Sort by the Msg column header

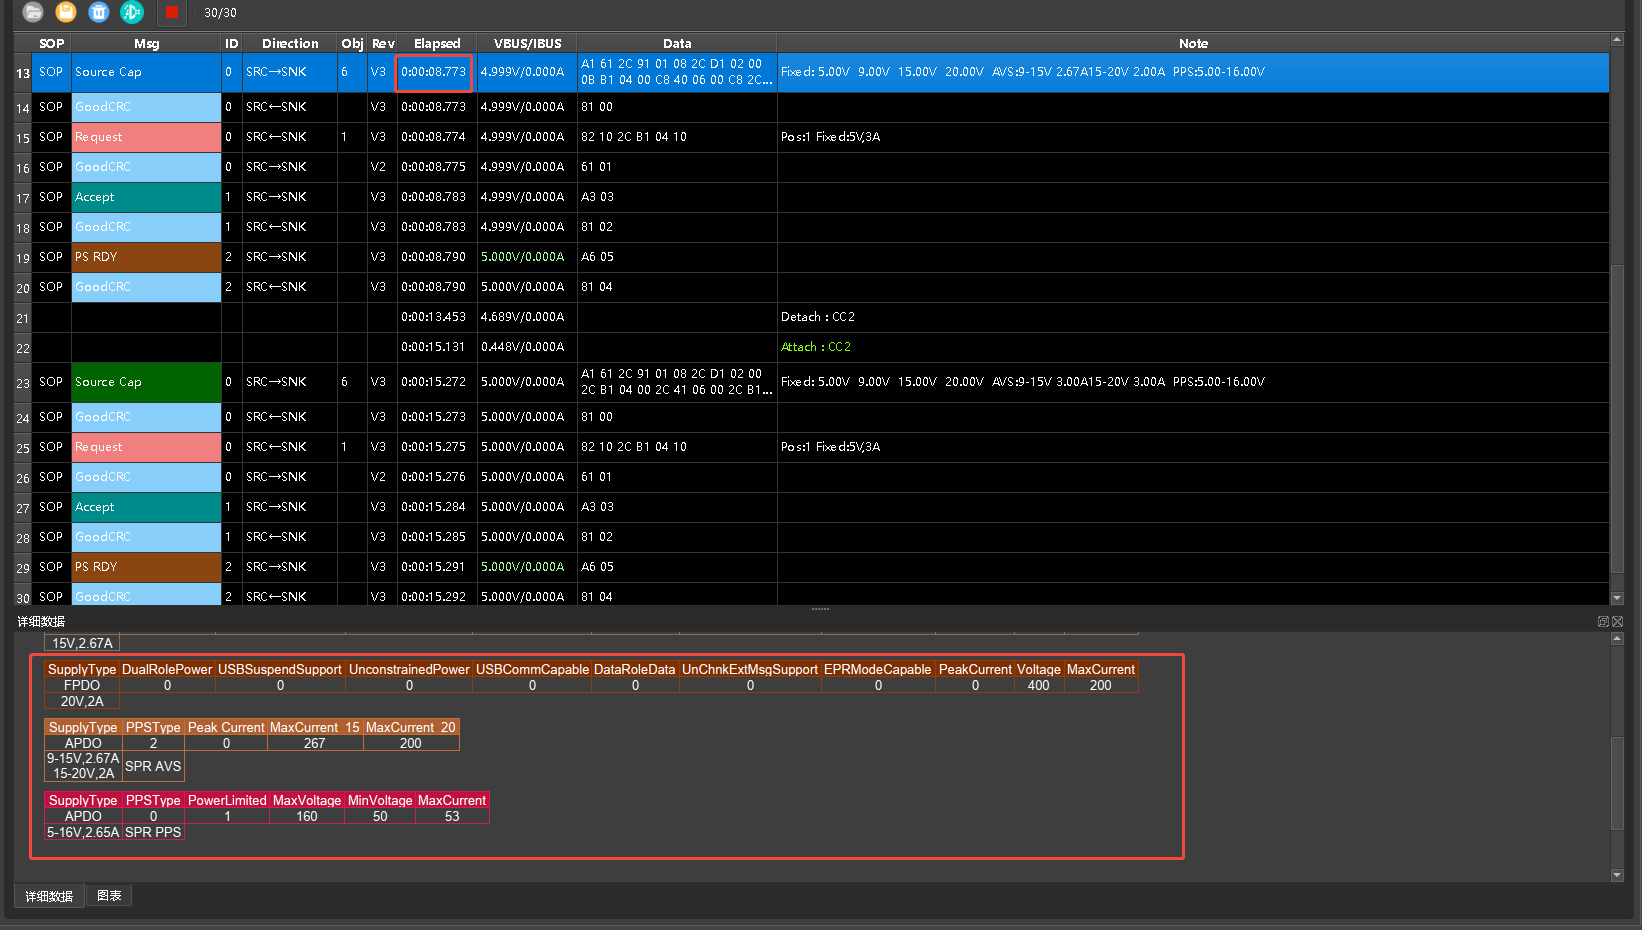[146, 43]
